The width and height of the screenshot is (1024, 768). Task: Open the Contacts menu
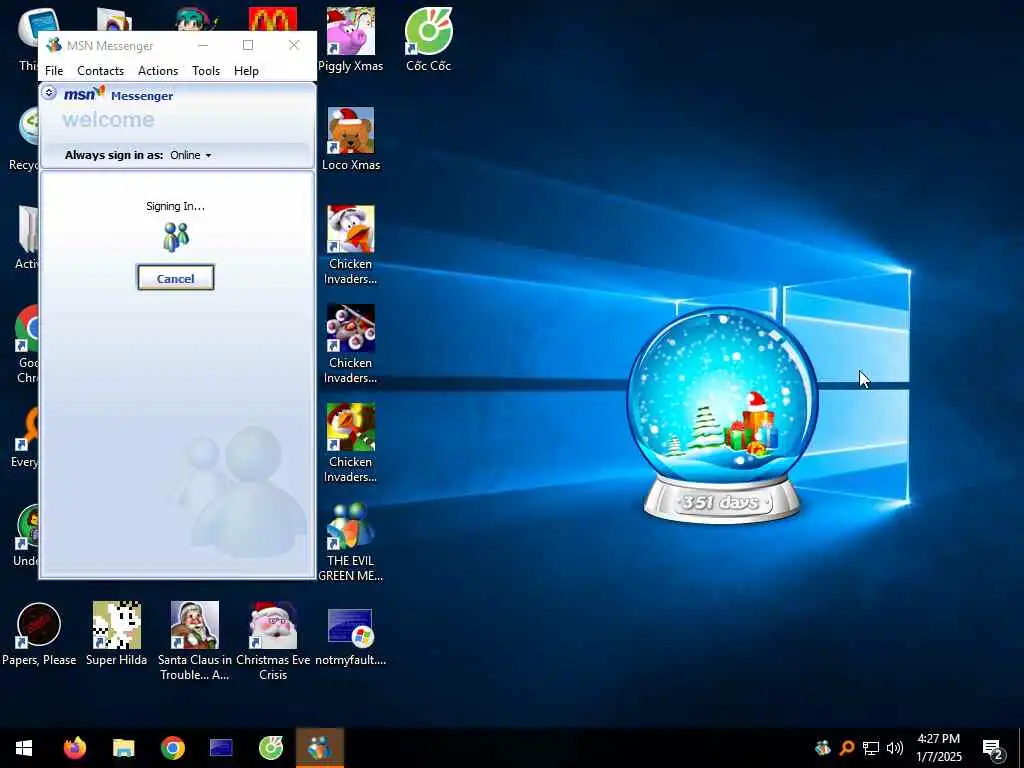click(101, 71)
